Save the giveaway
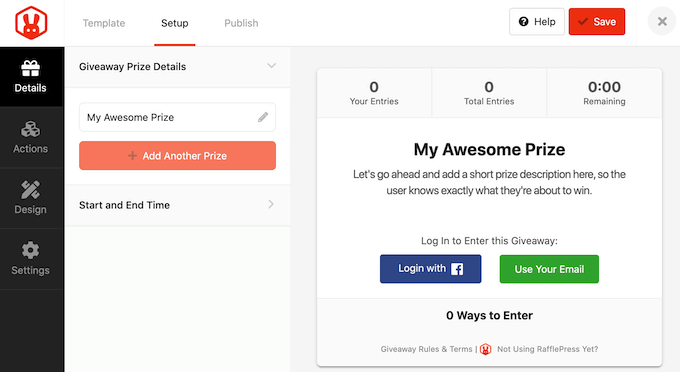Viewport: 680px width, 372px height. (597, 22)
